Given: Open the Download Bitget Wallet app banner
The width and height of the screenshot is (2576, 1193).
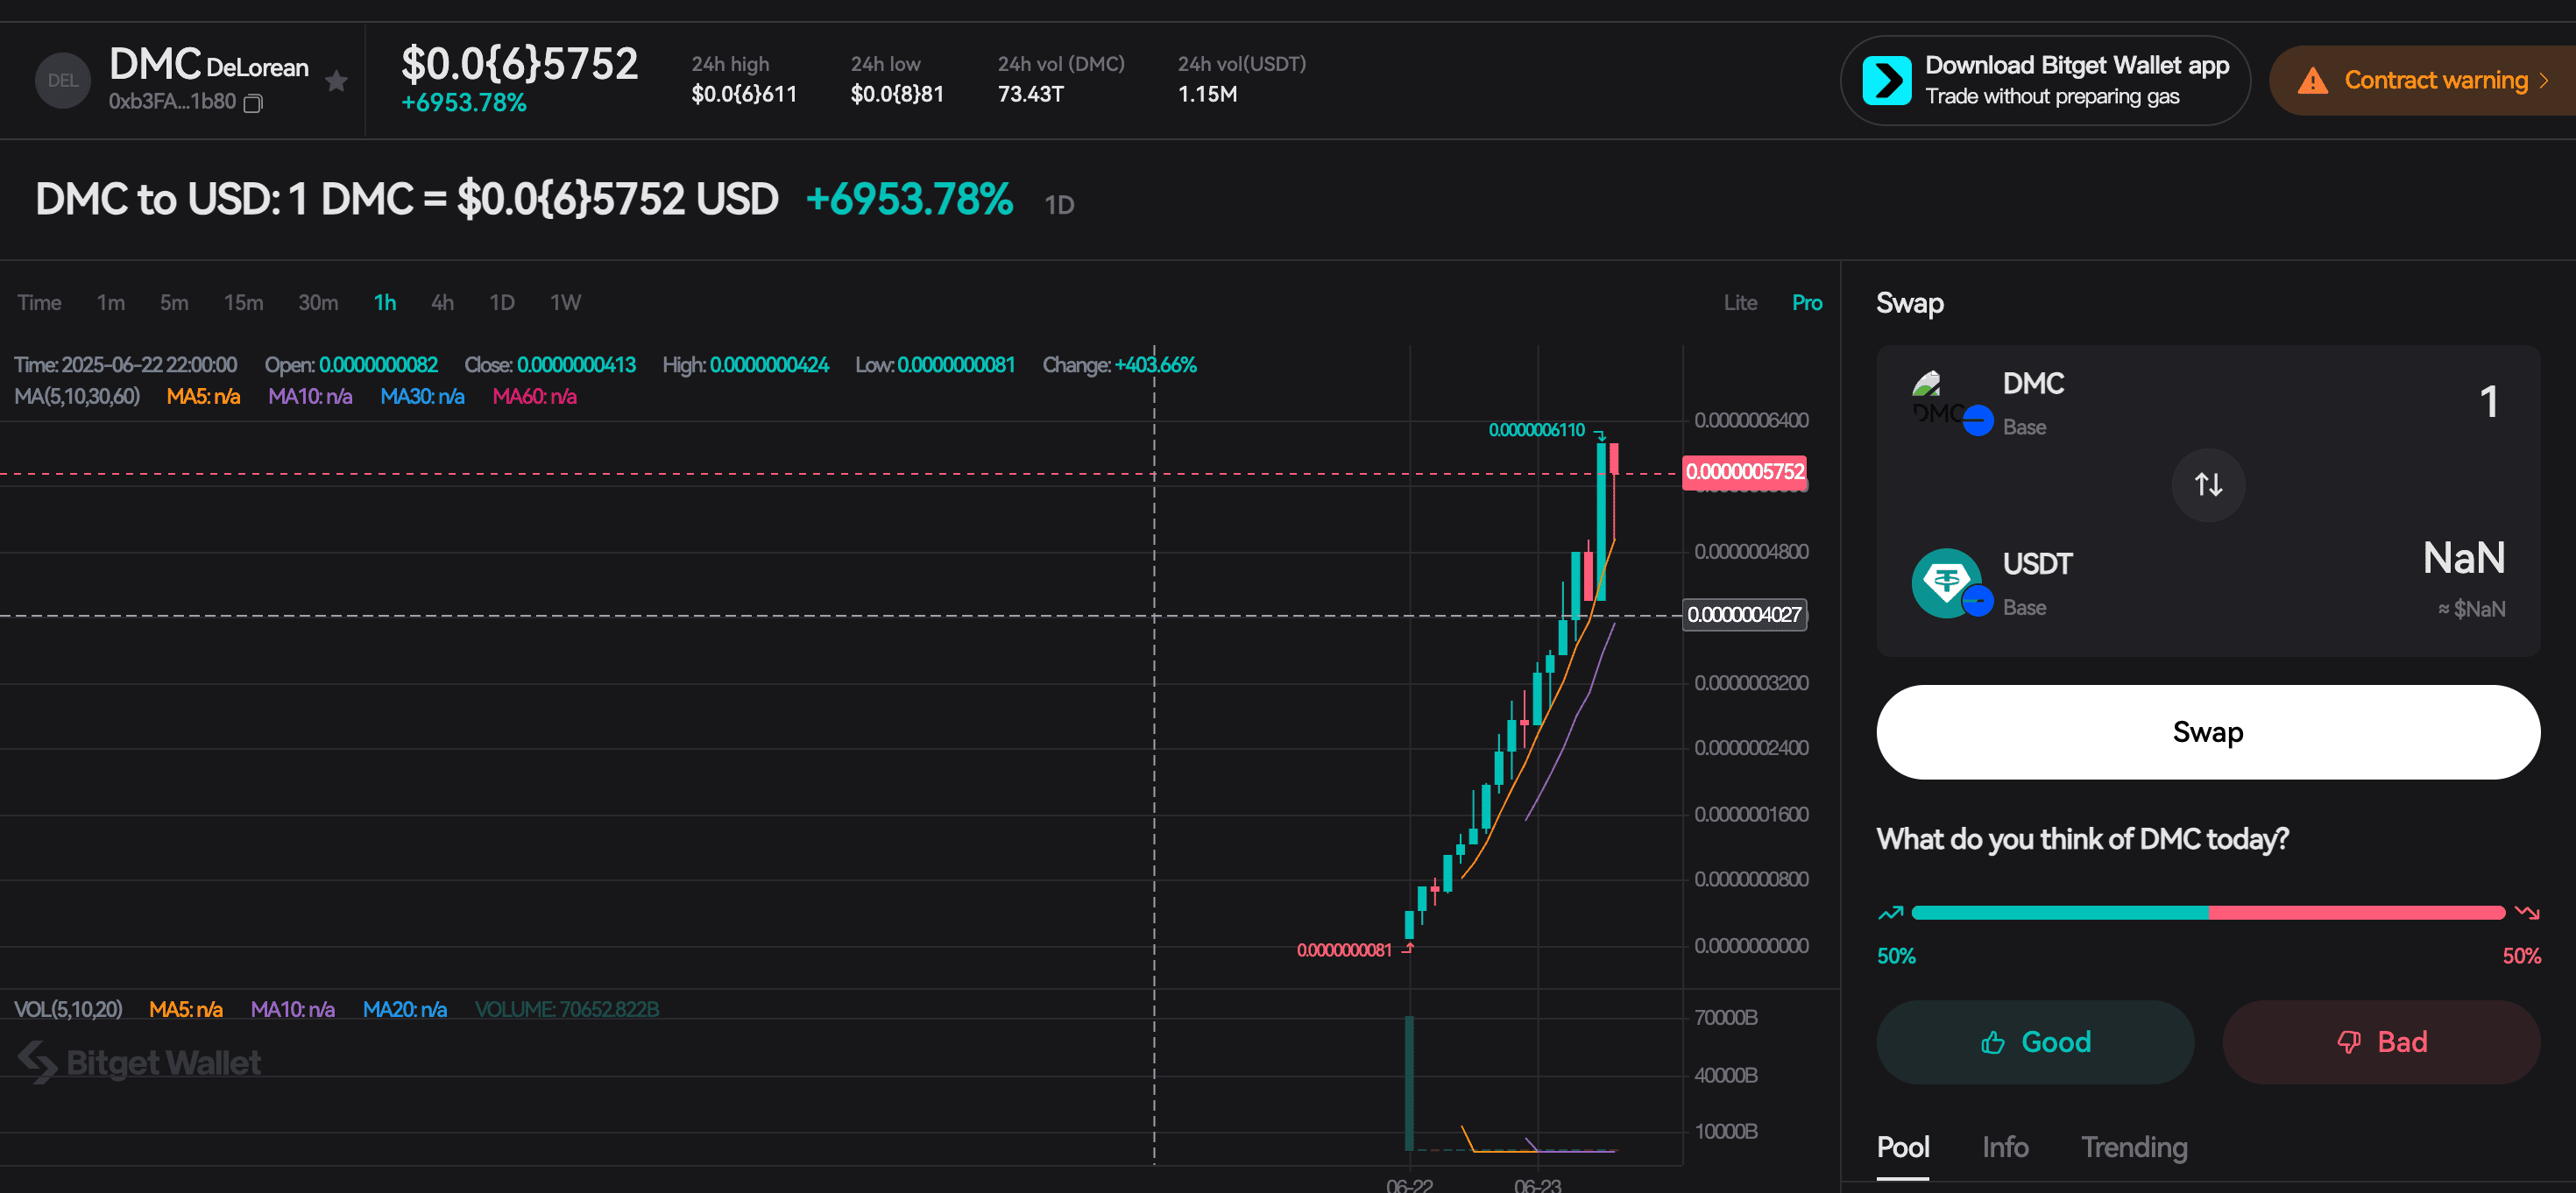Looking at the screenshot, I should [2045, 81].
